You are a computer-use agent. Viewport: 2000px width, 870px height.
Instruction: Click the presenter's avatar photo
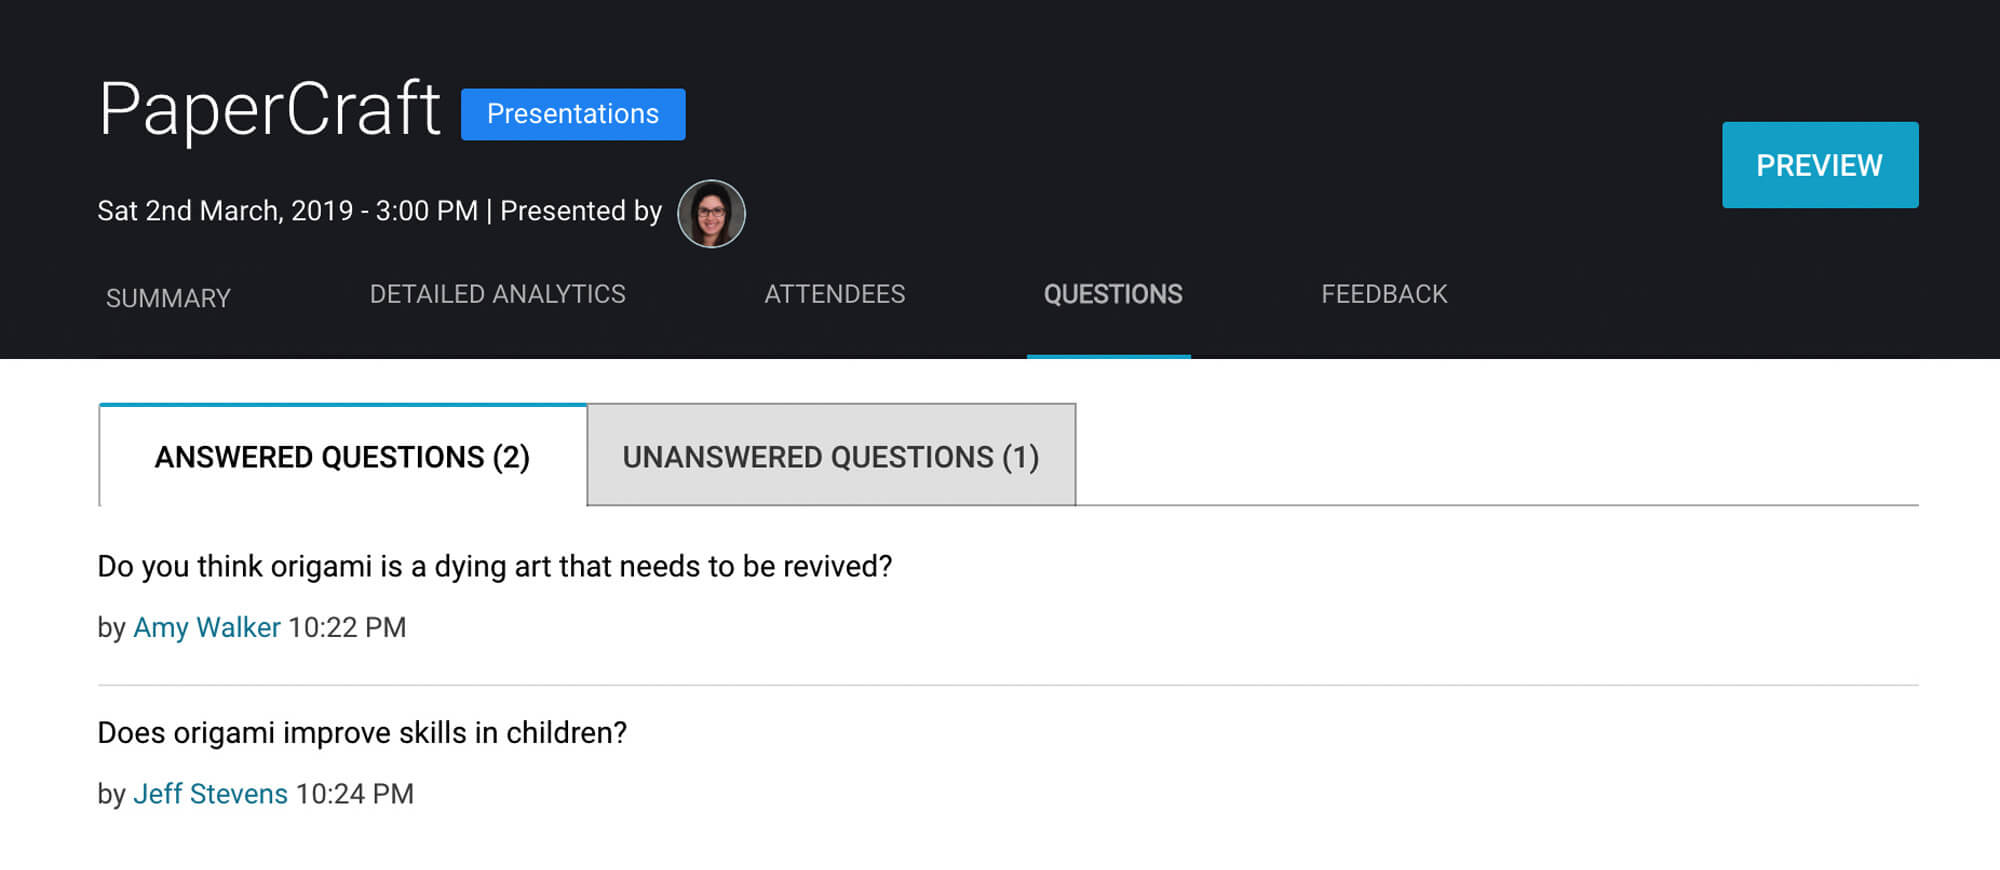(711, 214)
